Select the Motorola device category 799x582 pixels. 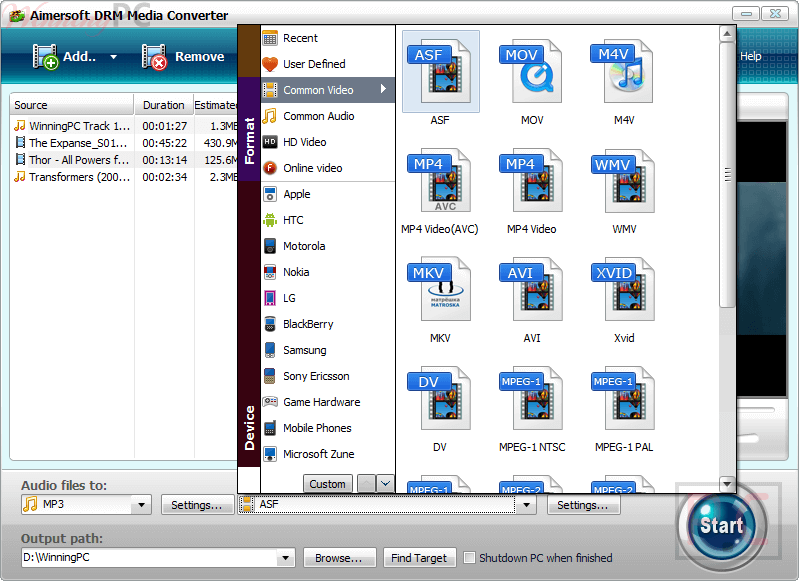(328, 246)
